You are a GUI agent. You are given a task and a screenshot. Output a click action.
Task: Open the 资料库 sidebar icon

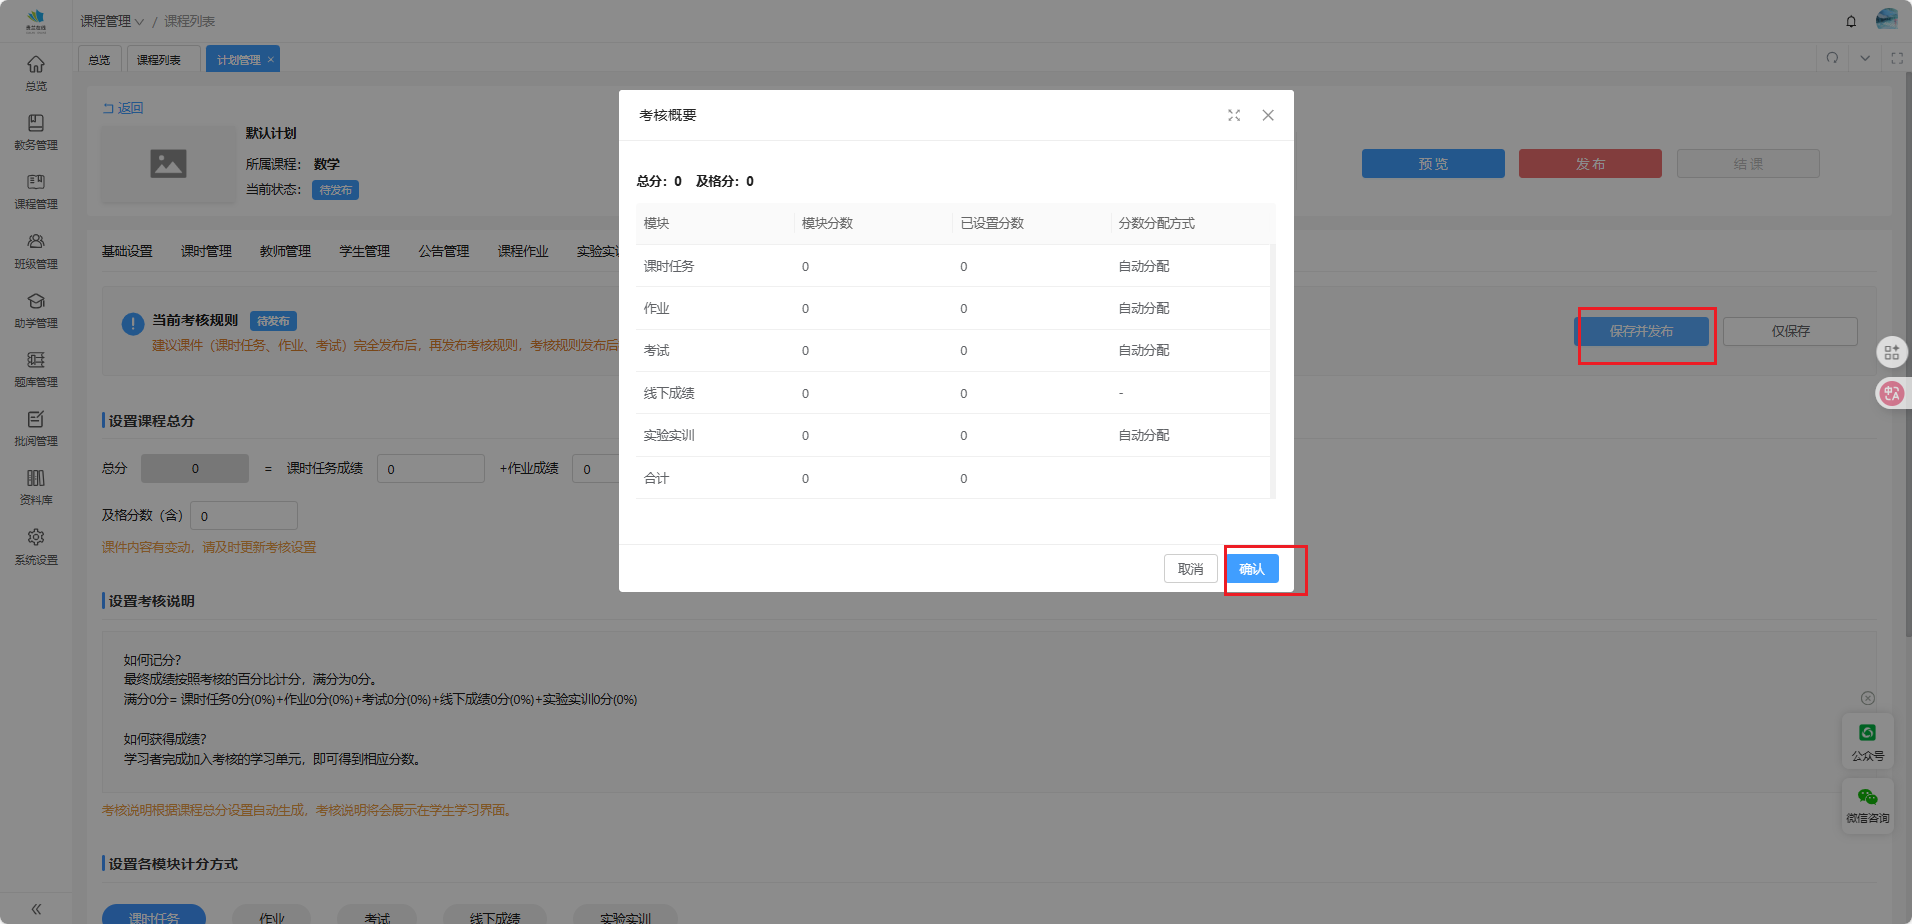(x=36, y=486)
